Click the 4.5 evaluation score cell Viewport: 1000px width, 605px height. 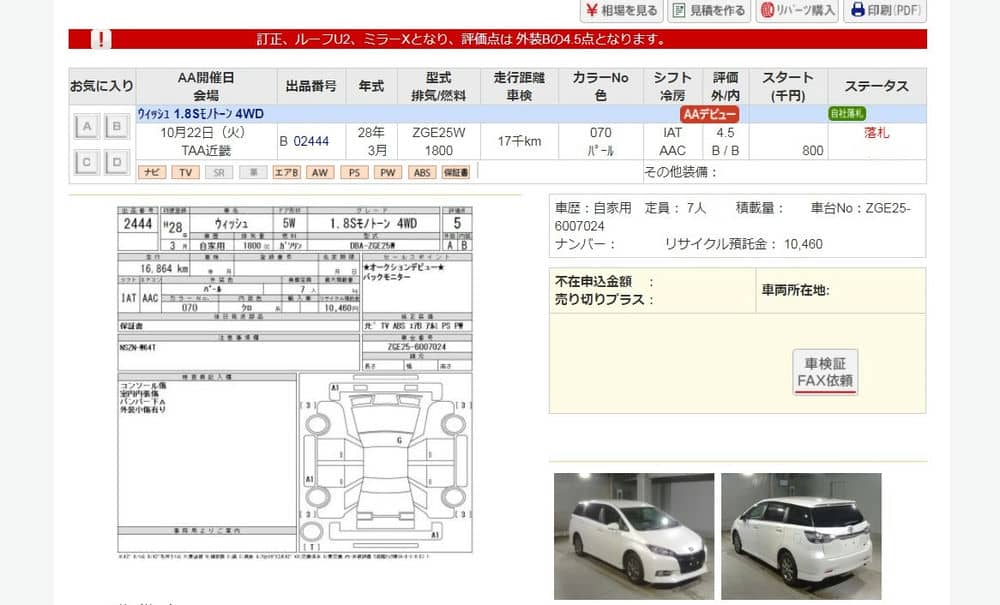[725, 133]
